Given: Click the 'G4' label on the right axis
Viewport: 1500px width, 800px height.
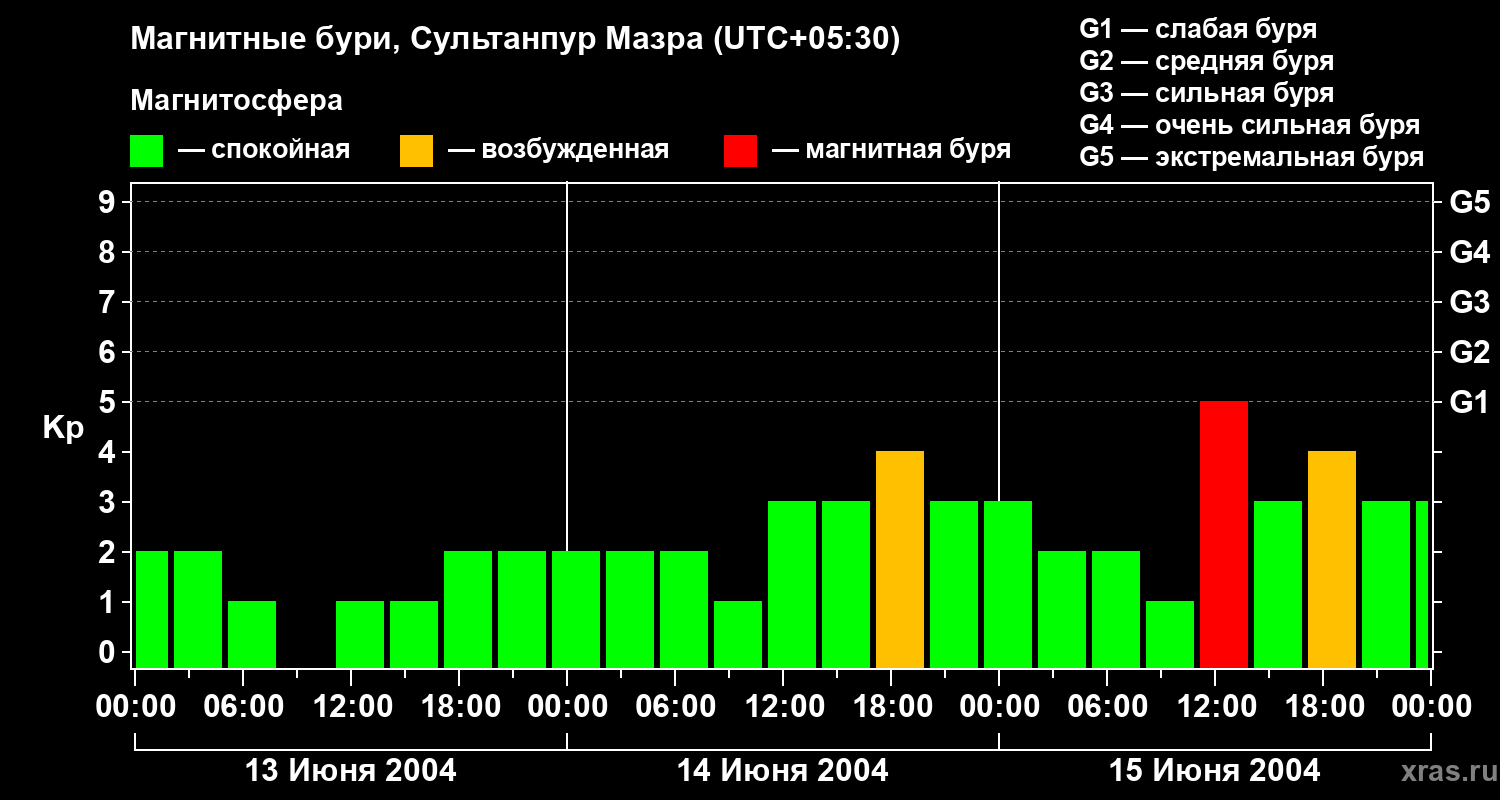Looking at the screenshot, I should click(x=1470, y=252).
